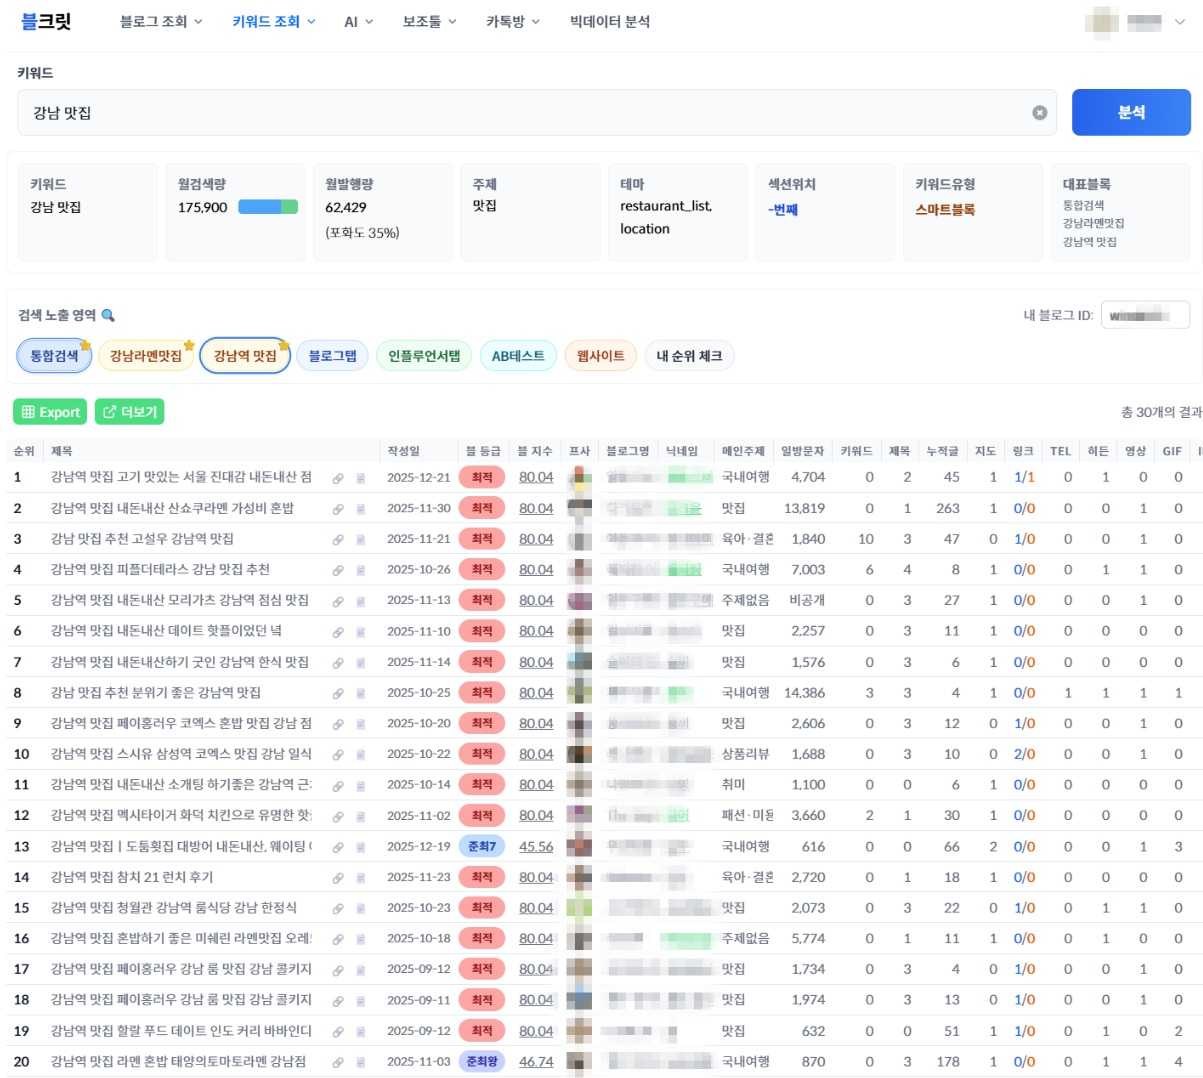
Task: Click the 45.56 index link in rank 13
Action: pyautogui.click(x=536, y=847)
